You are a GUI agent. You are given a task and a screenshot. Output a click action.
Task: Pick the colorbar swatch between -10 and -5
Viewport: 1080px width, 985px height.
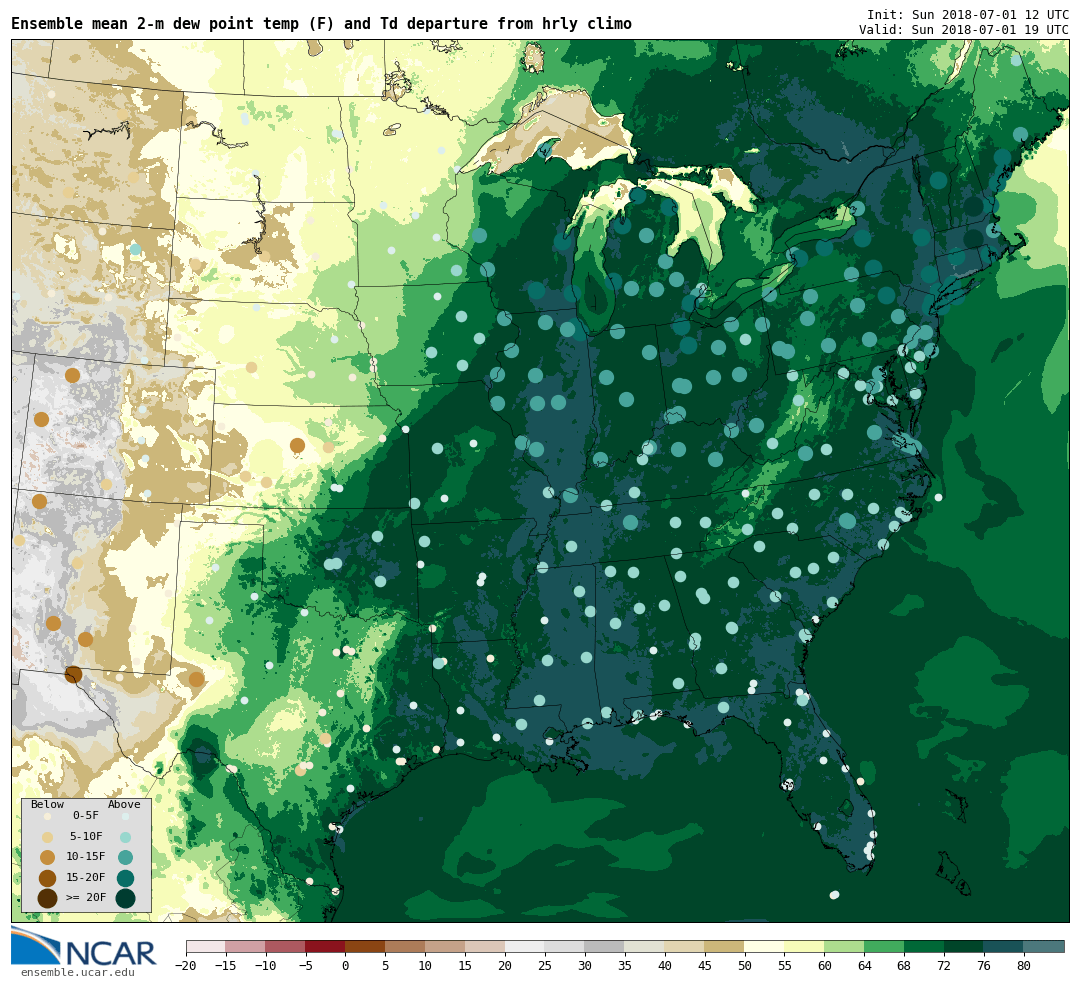point(286,946)
